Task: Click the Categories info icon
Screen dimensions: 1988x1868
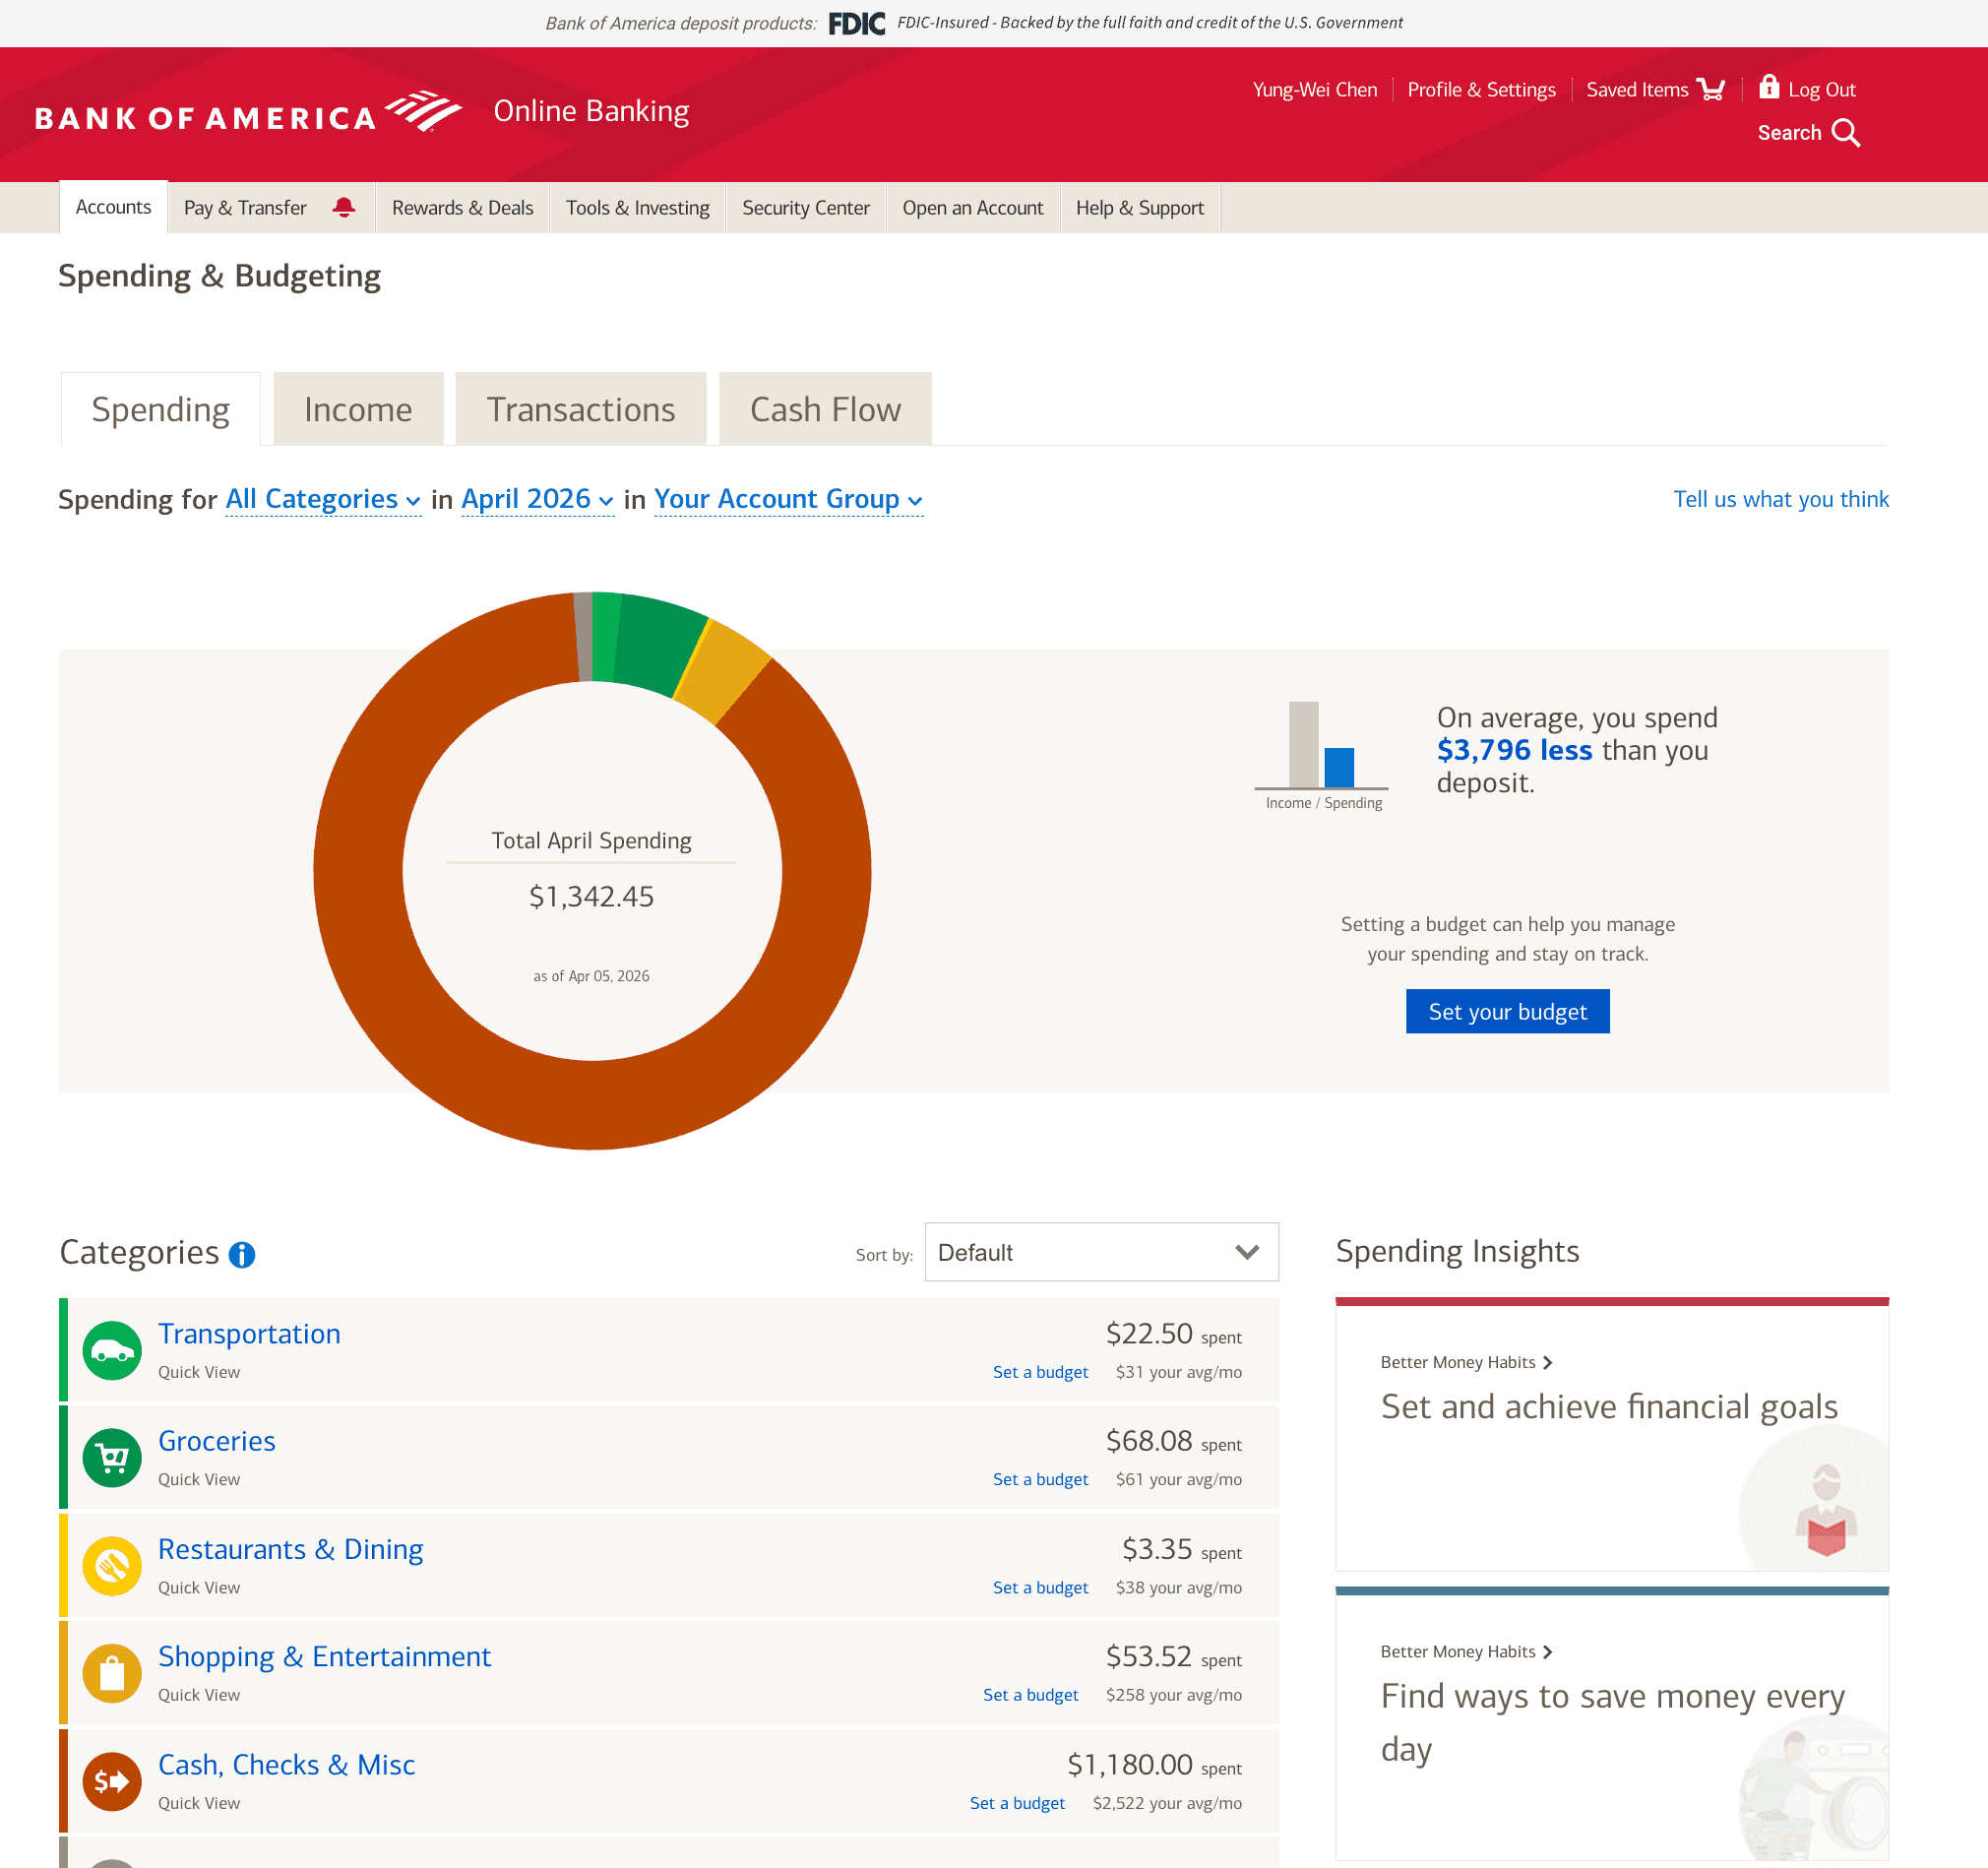Action: [242, 1254]
